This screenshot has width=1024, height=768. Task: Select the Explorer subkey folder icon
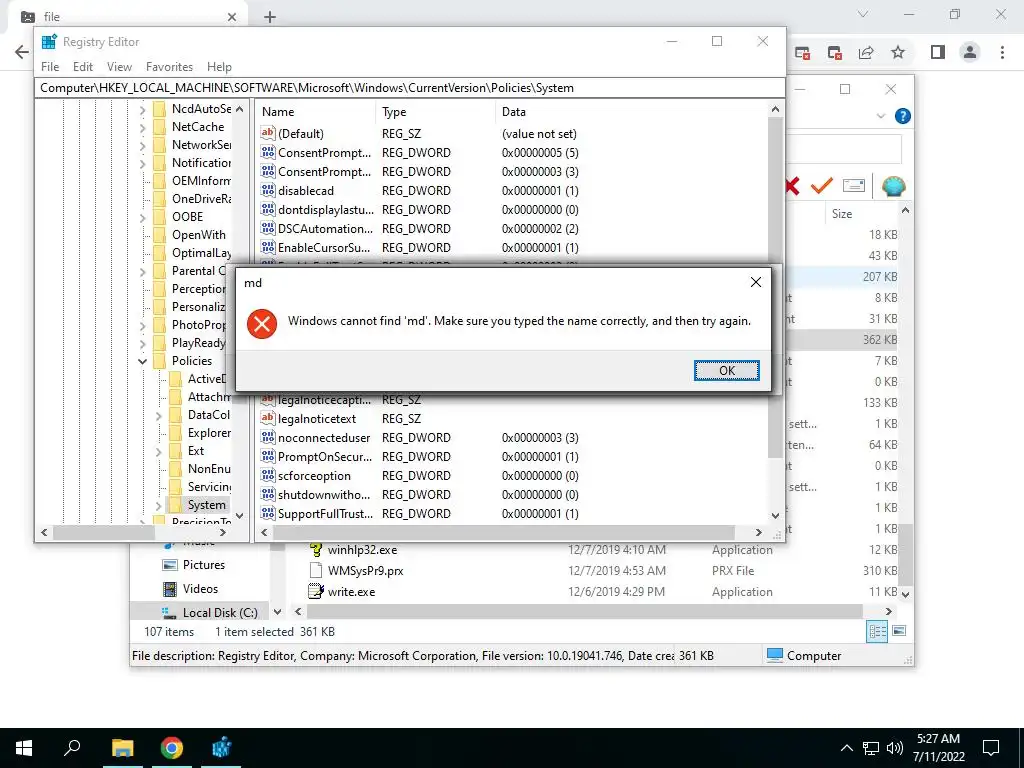coord(175,433)
